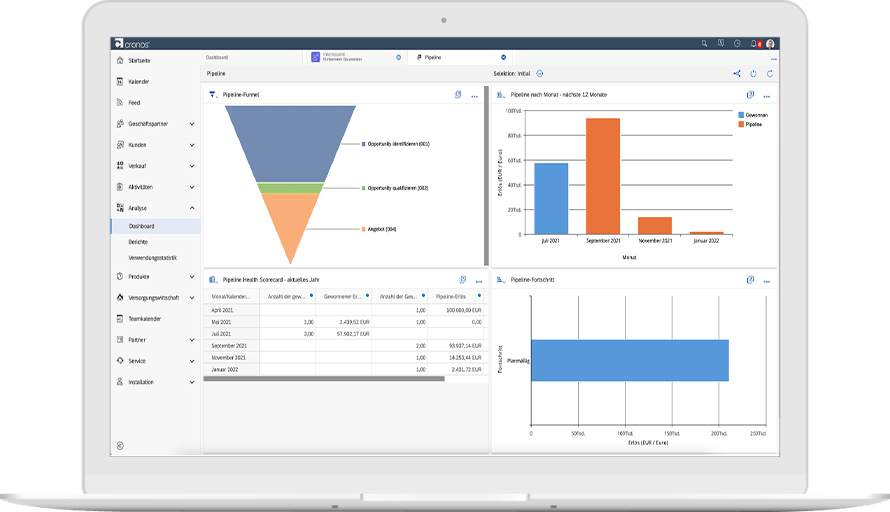Click the share icon in dashboard toolbar
The width and height of the screenshot is (890, 512).
(737, 73)
